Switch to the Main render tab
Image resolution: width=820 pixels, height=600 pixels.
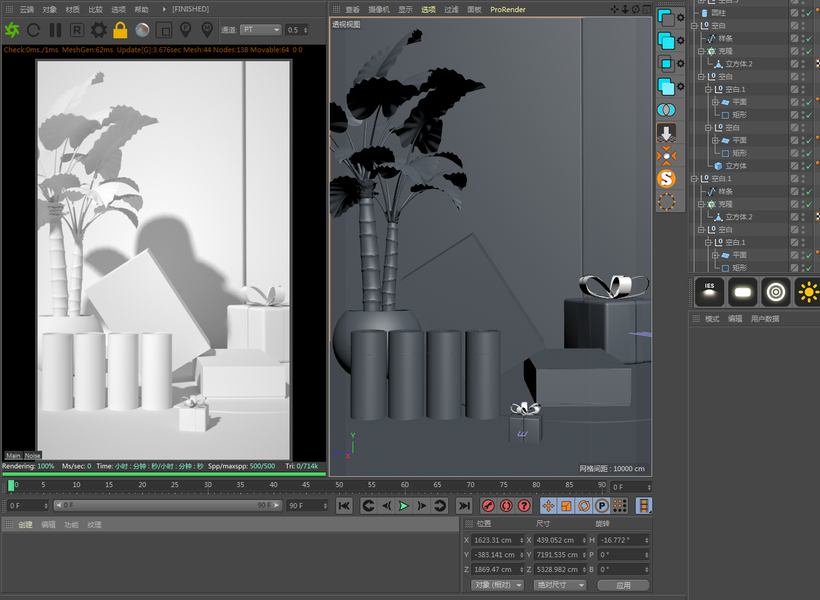(13, 456)
